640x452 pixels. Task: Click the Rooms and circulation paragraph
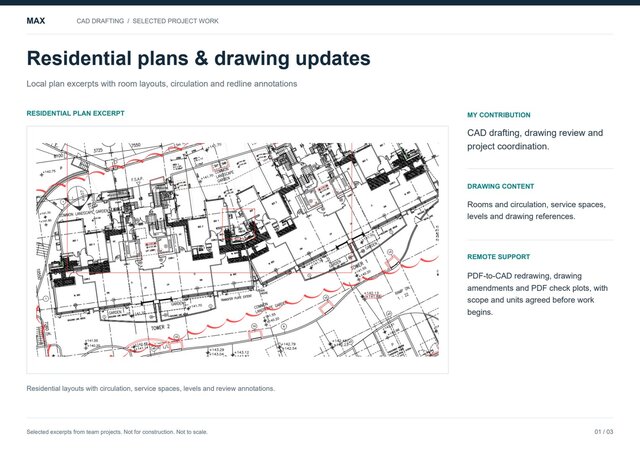536,210
